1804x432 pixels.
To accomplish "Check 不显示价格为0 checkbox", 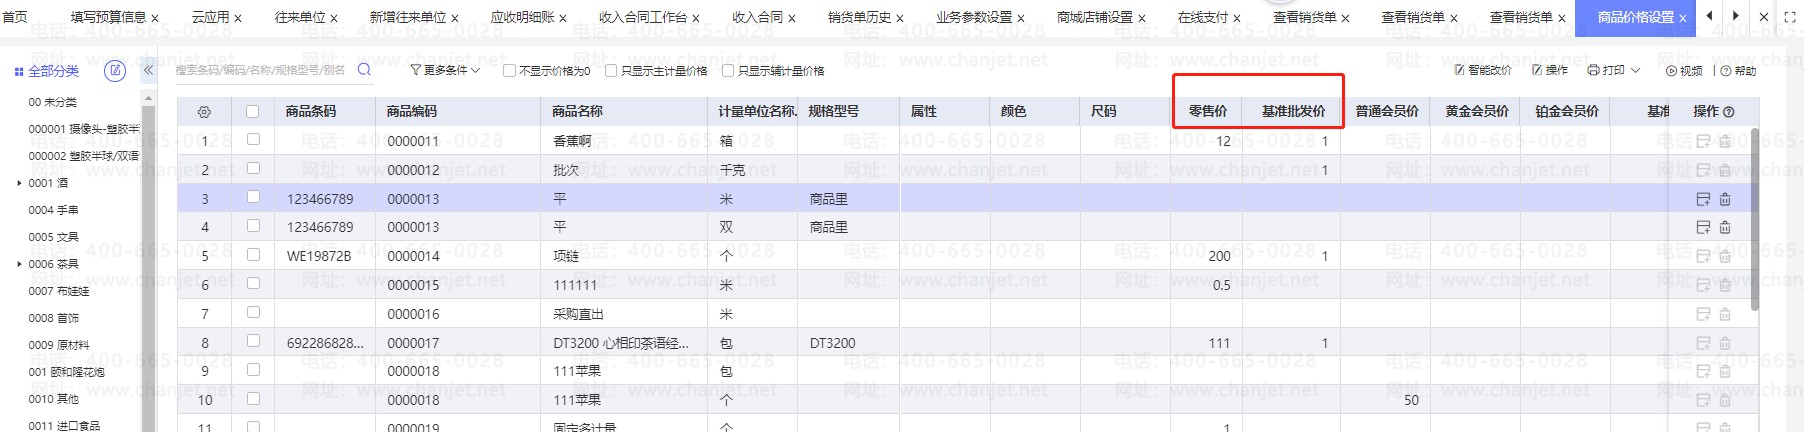I will [x=509, y=70].
